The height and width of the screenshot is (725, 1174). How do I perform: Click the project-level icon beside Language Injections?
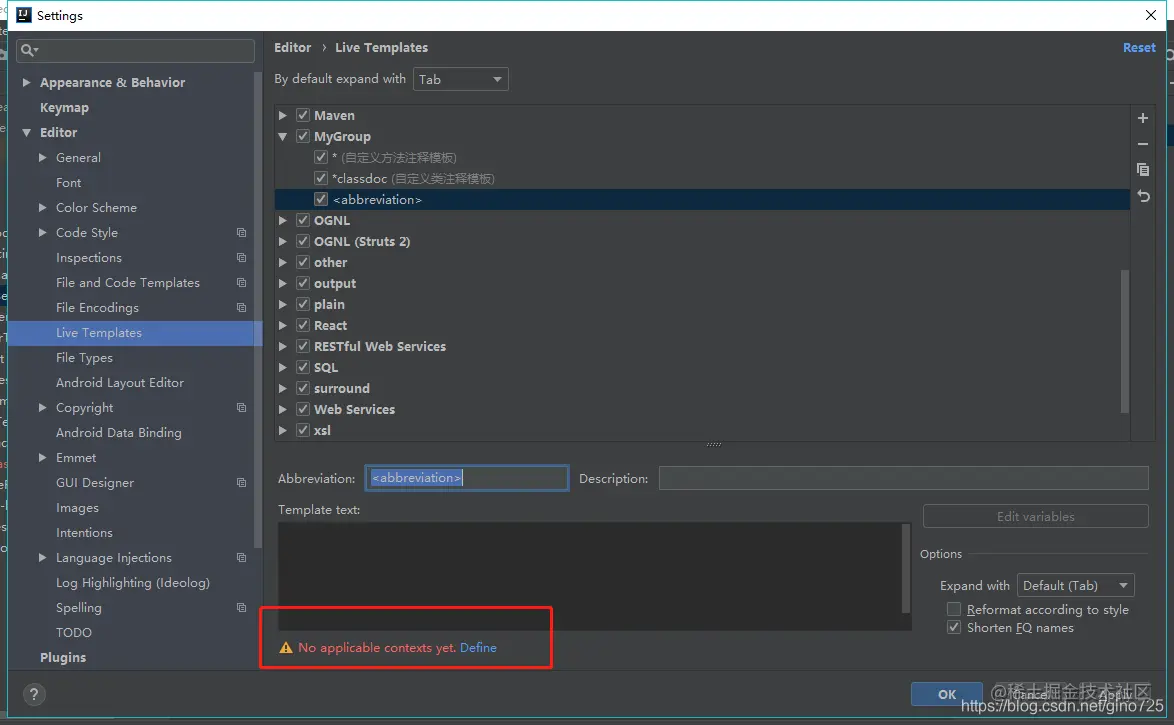tap(241, 557)
